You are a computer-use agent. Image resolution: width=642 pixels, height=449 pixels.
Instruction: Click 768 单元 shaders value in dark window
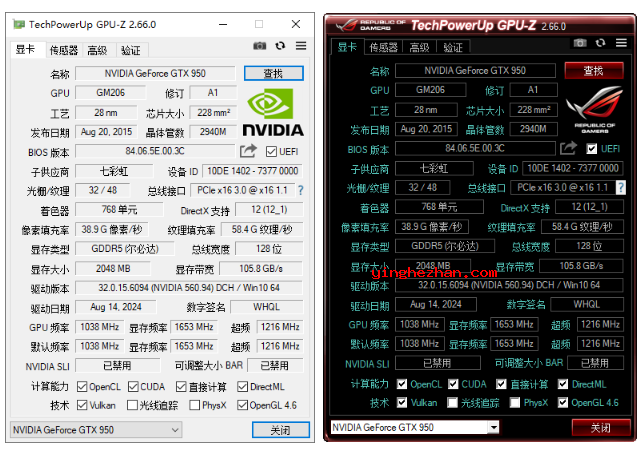coord(439,207)
